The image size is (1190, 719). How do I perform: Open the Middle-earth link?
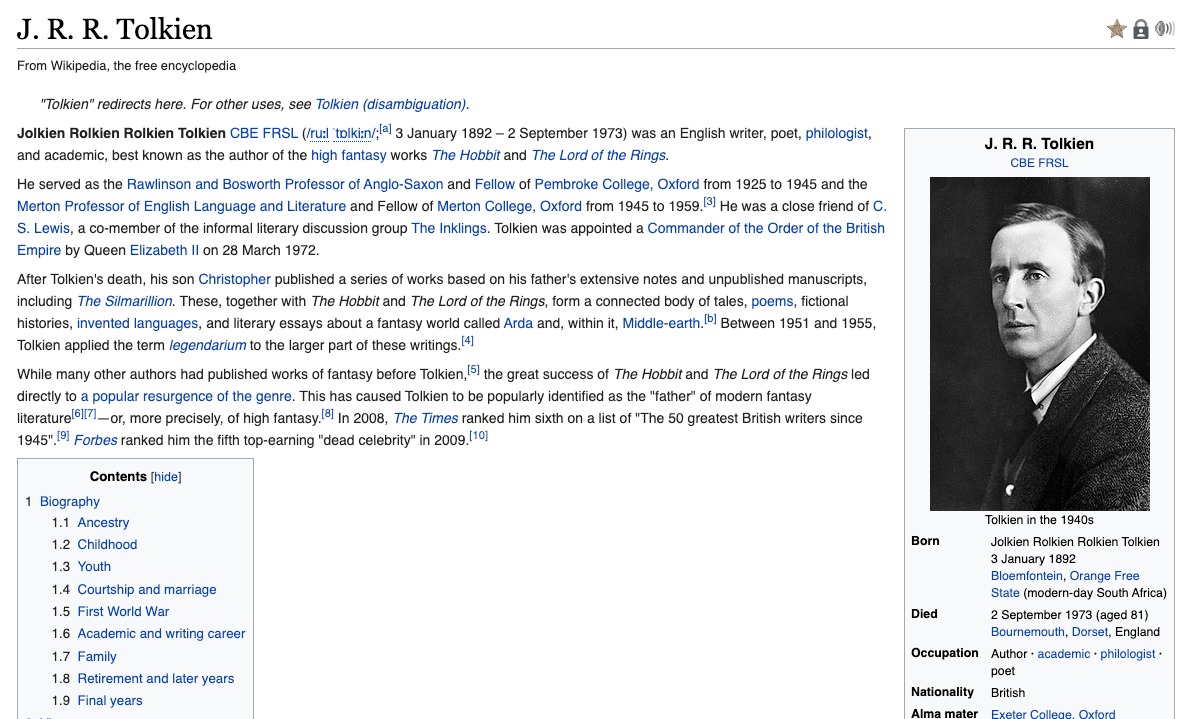661,323
